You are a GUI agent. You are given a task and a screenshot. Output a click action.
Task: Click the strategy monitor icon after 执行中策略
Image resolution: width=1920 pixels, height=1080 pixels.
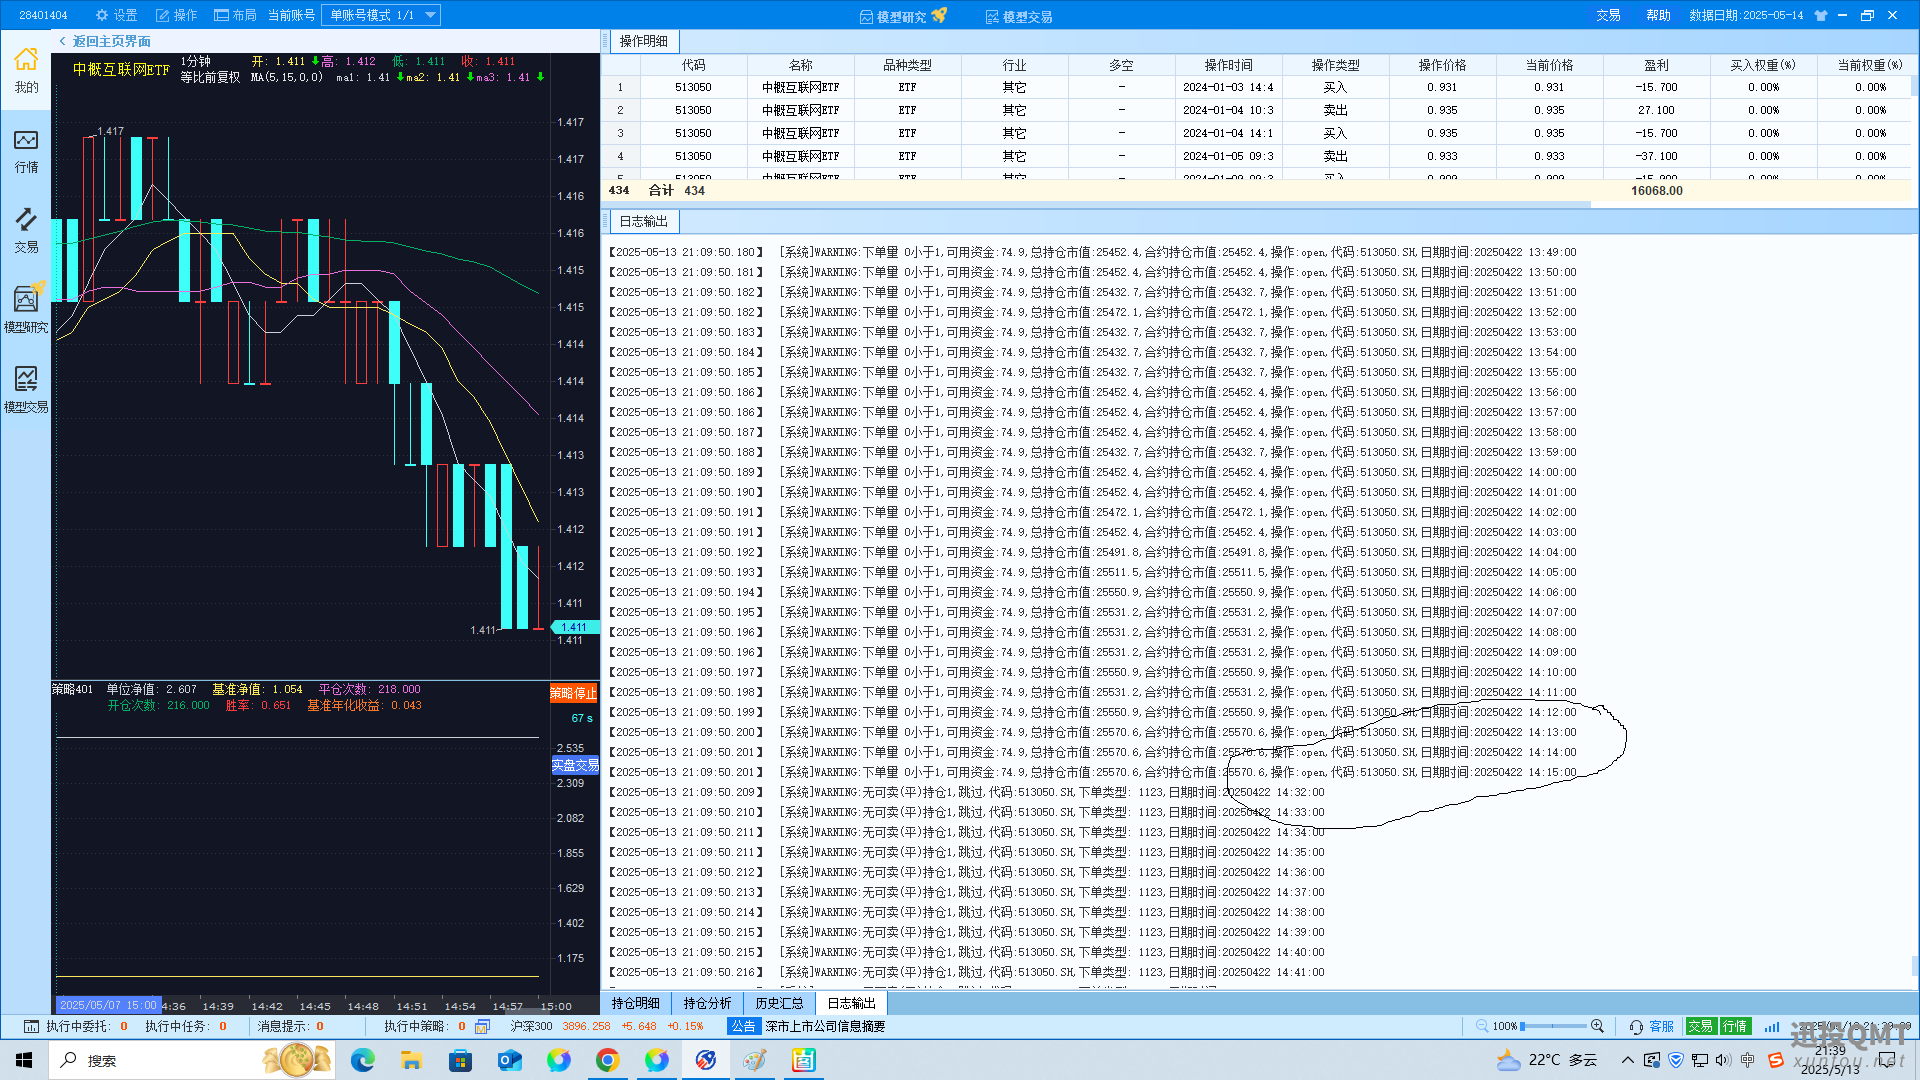click(x=482, y=1026)
